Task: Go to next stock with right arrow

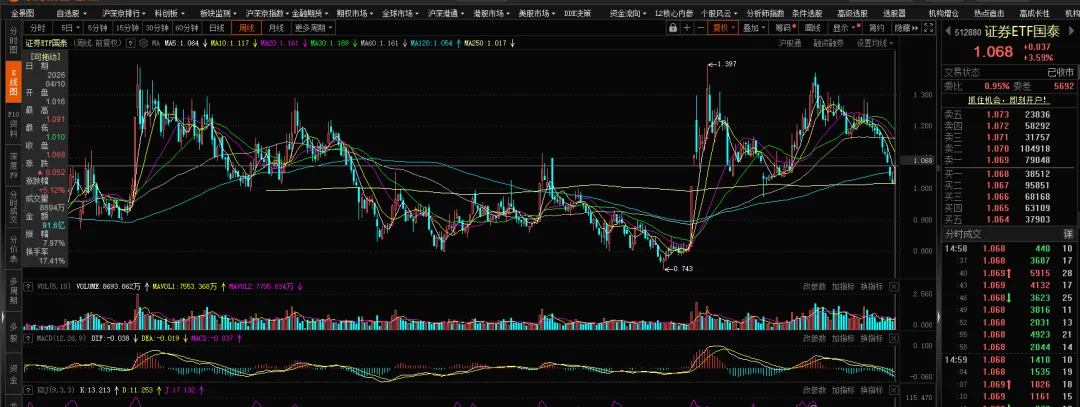Action: pos(1070,32)
